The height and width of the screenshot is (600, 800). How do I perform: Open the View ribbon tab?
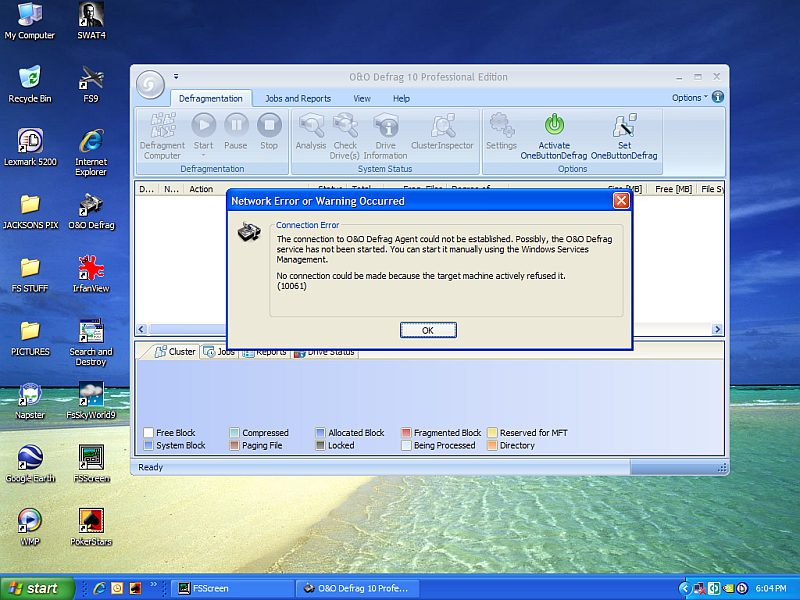pyautogui.click(x=362, y=99)
